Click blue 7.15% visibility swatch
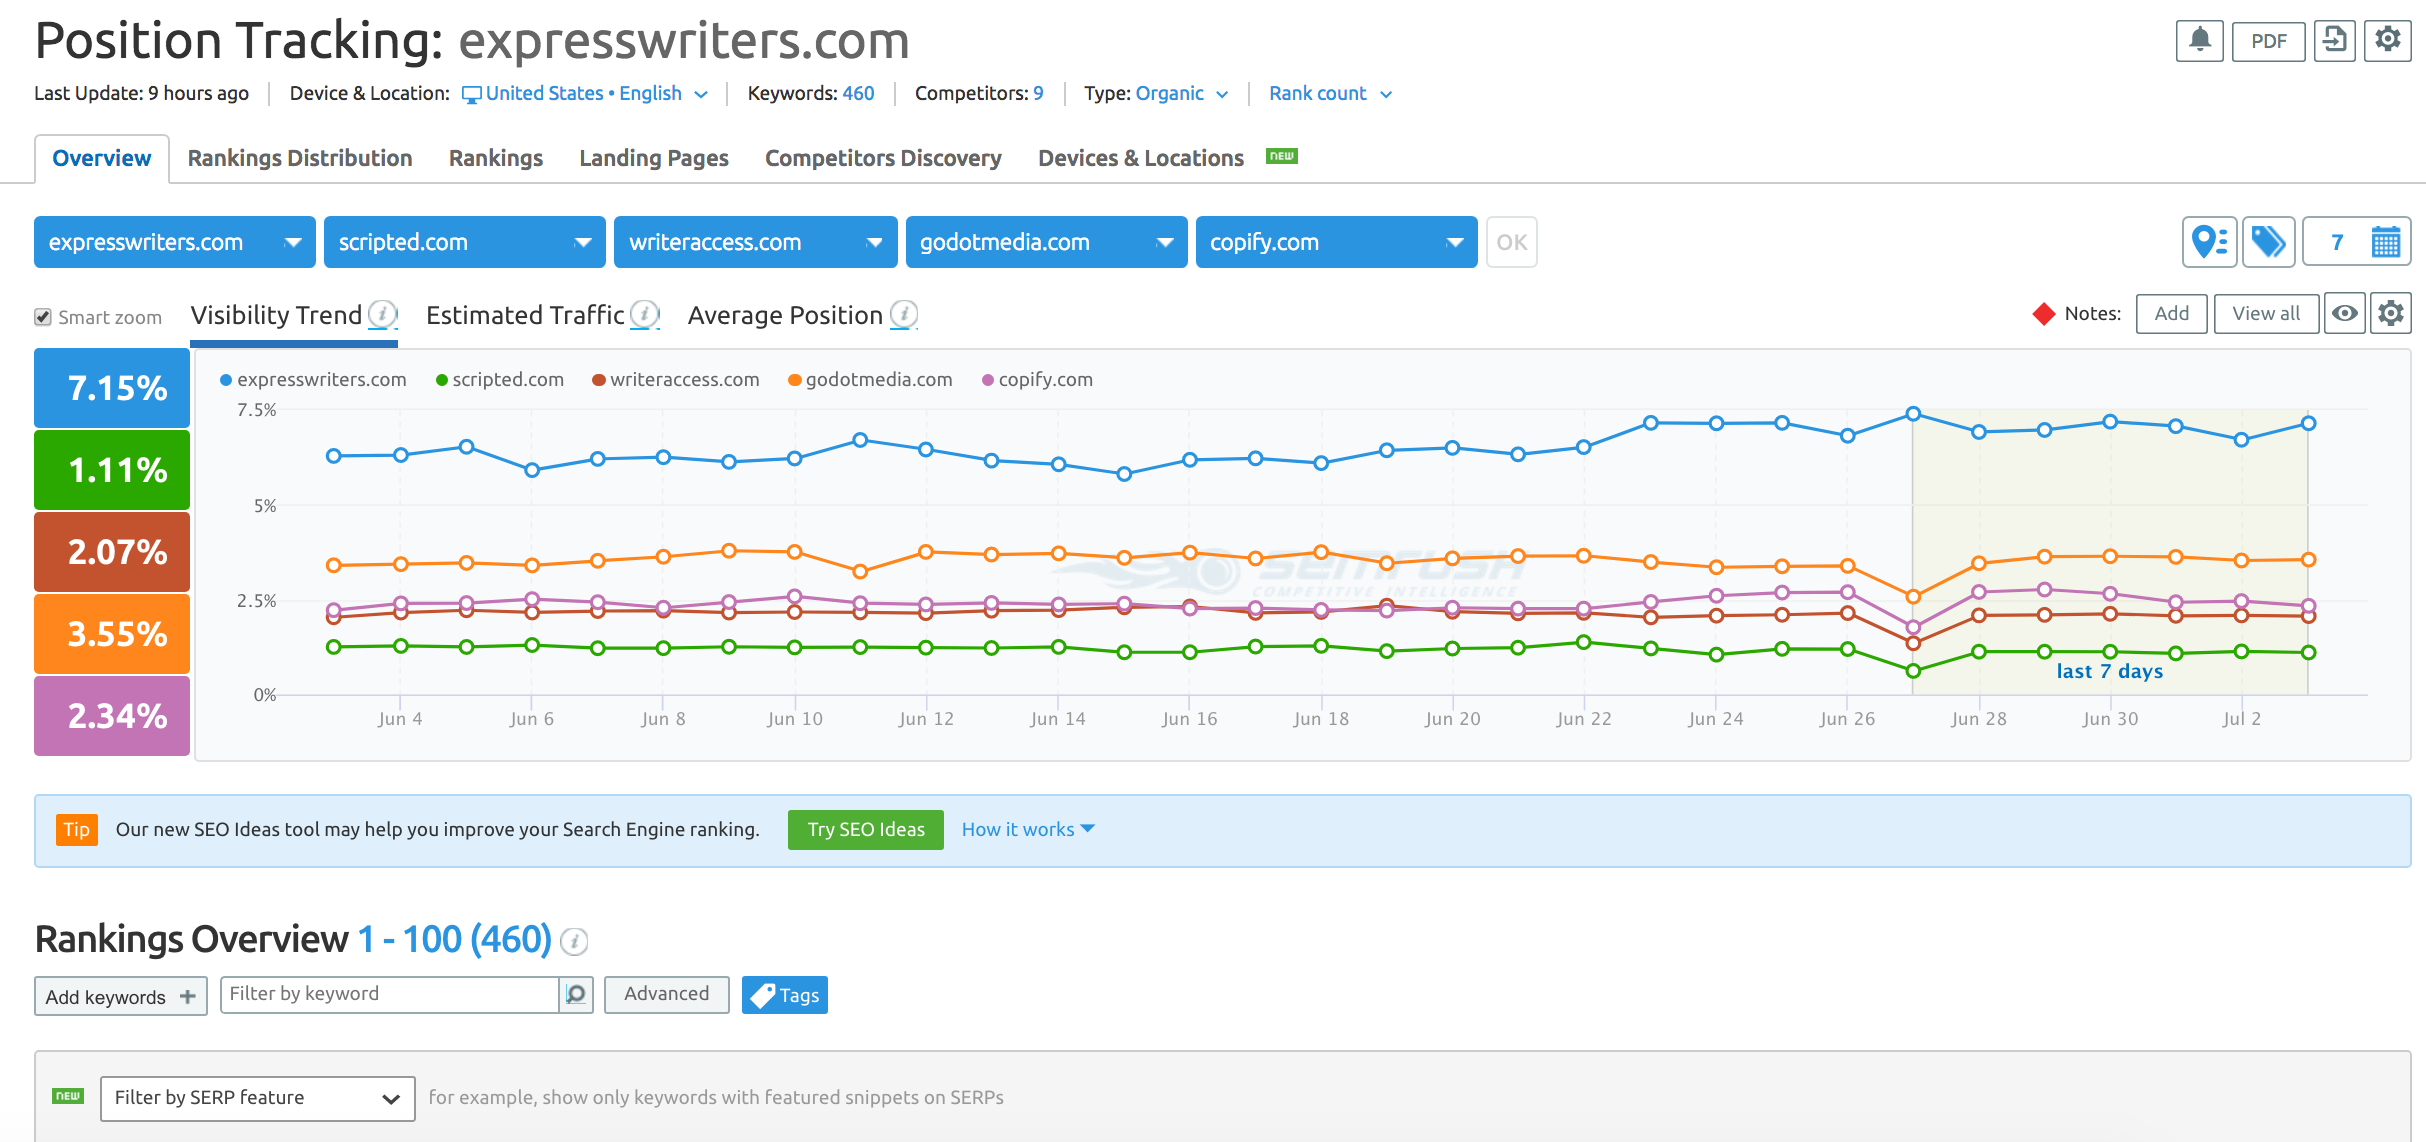This screenshot has width=2426, height=1142. point(112,388)
